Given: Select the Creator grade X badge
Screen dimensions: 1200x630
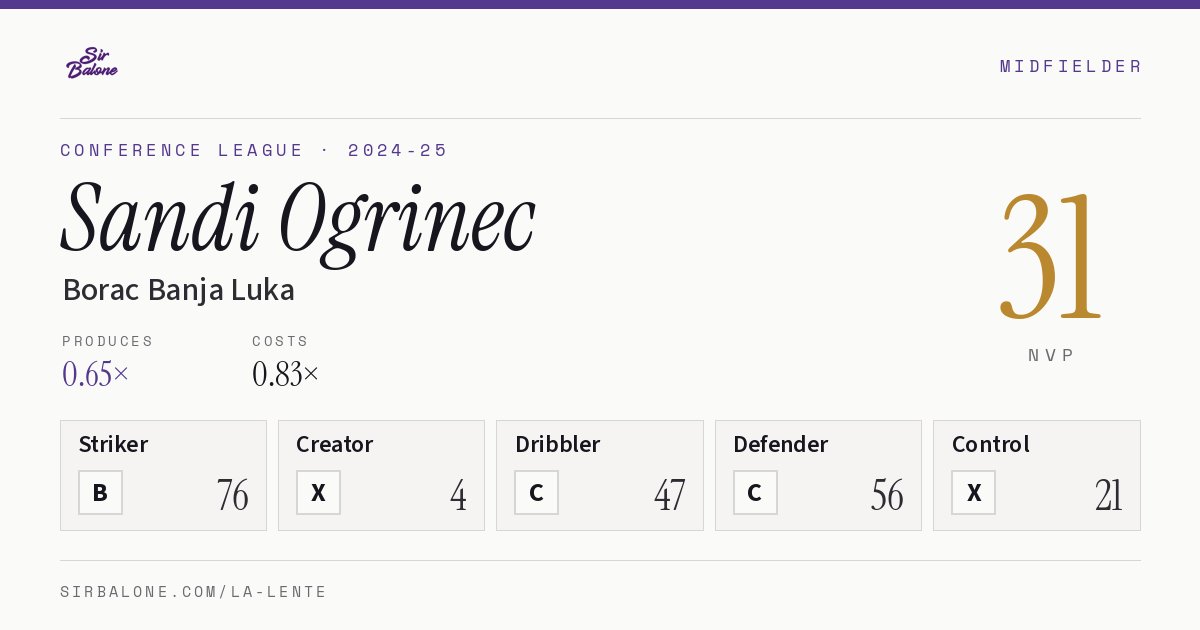Looking at the screenshot, I should point(318,493).
